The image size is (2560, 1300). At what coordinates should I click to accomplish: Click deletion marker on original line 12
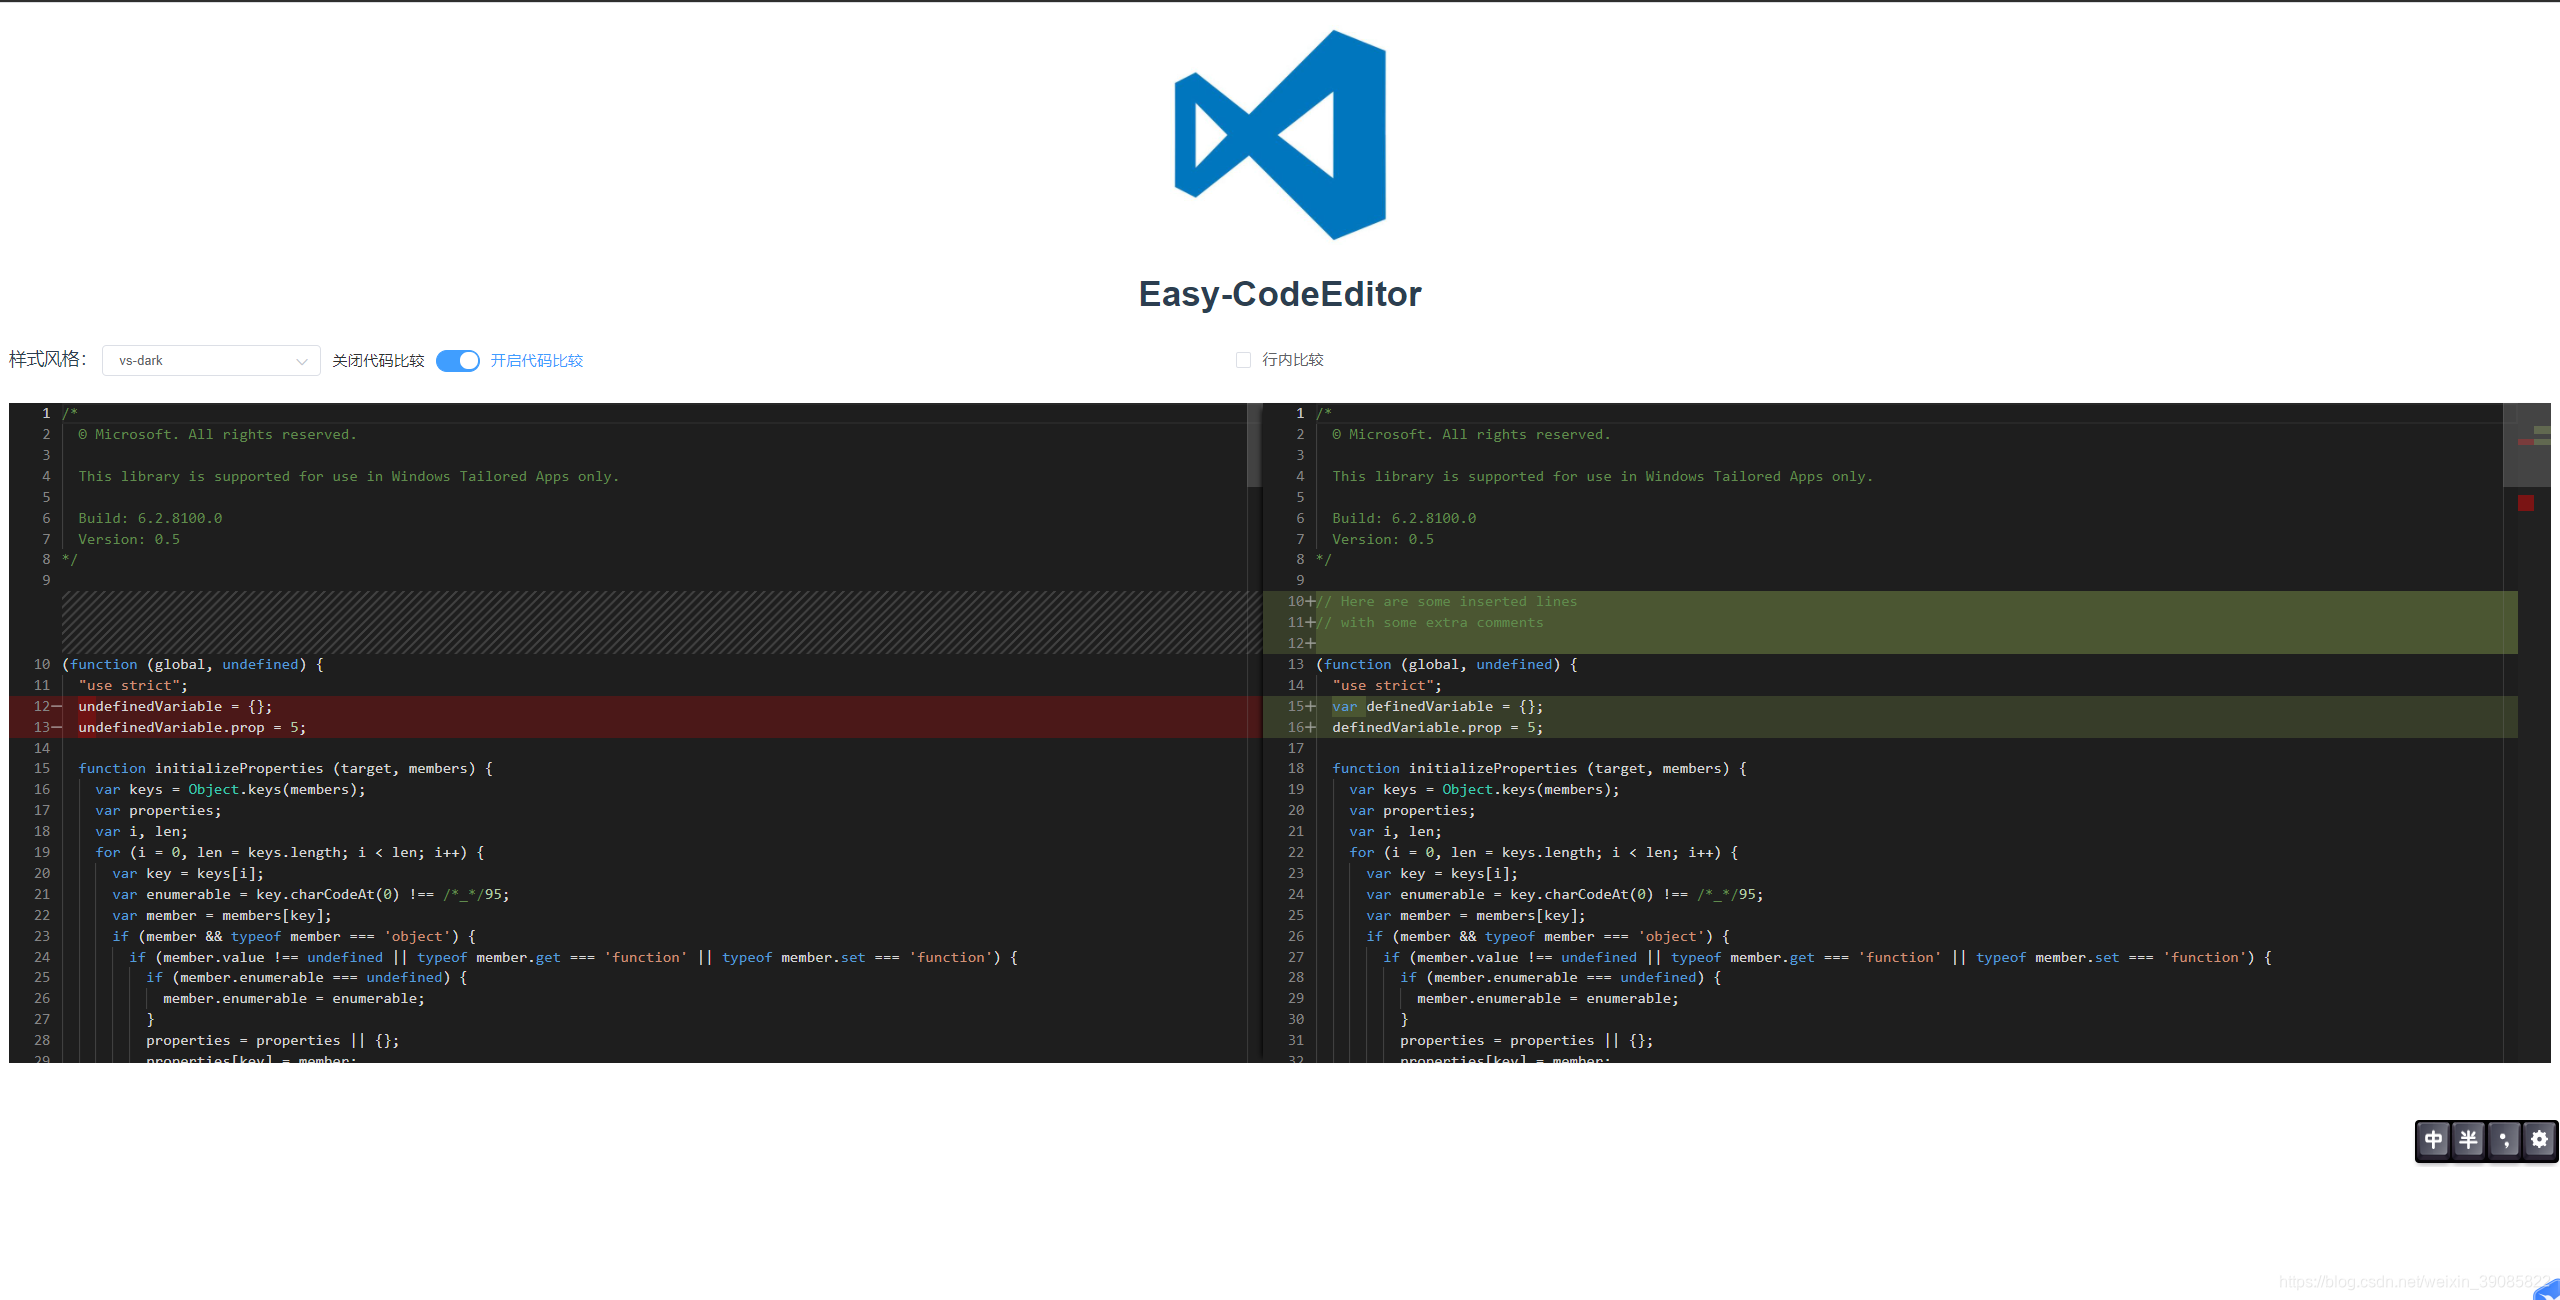56,706
